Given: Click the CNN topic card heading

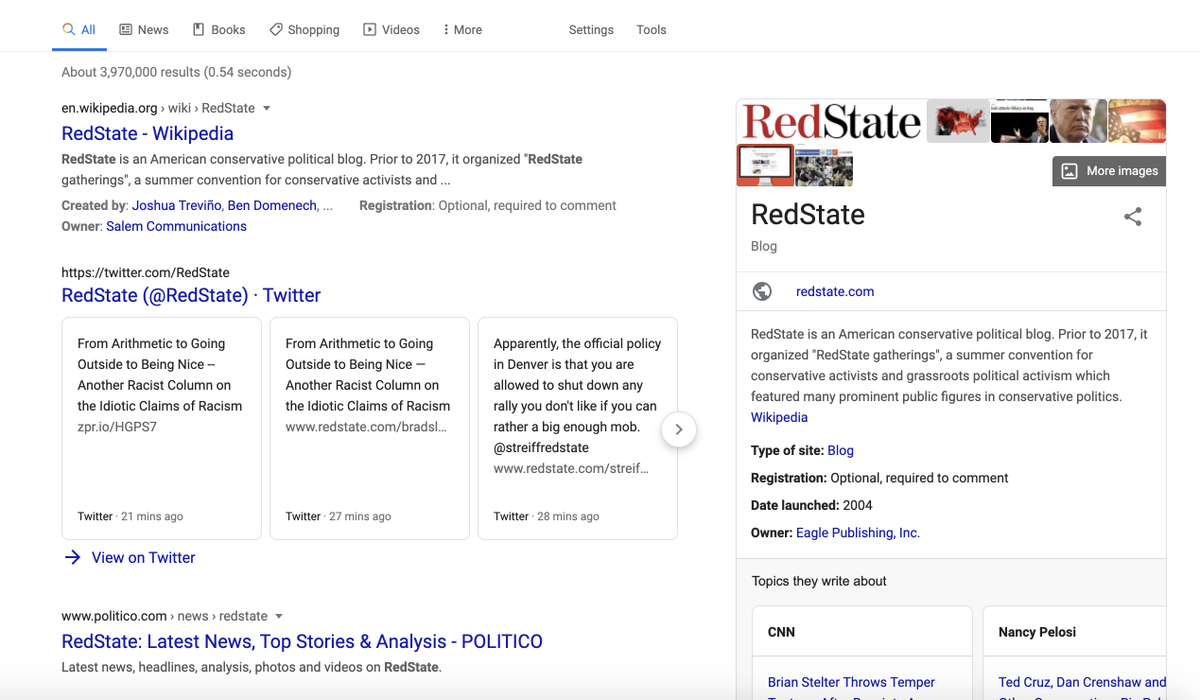Looking at the screenshot, I should click(781, 632).
